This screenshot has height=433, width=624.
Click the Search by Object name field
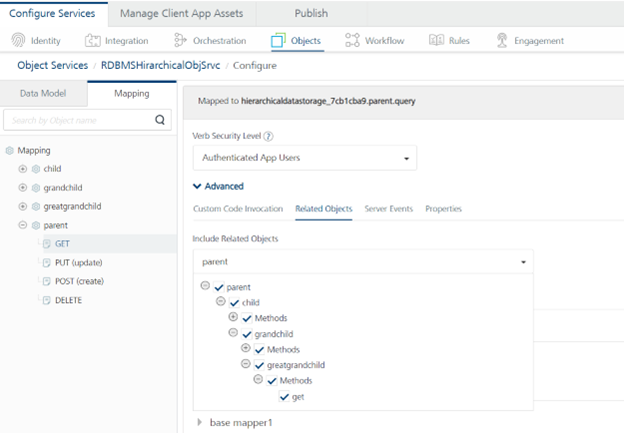[x=78, y=121]
